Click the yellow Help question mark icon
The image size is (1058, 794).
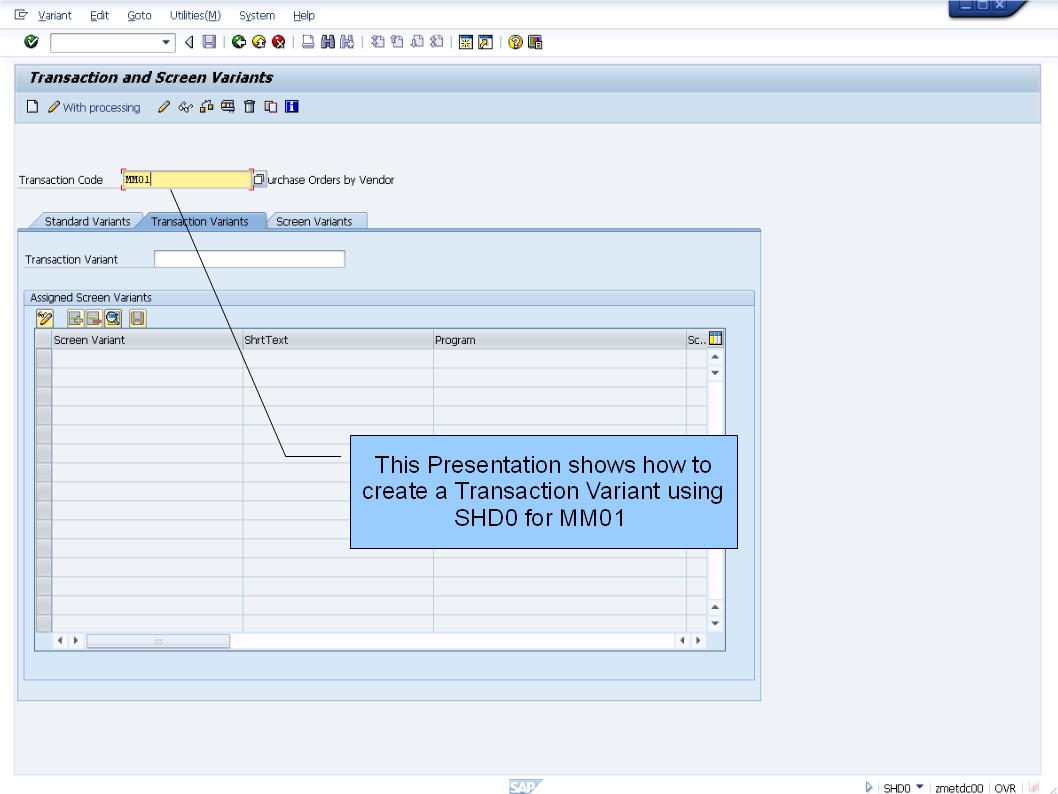(516, 42)
